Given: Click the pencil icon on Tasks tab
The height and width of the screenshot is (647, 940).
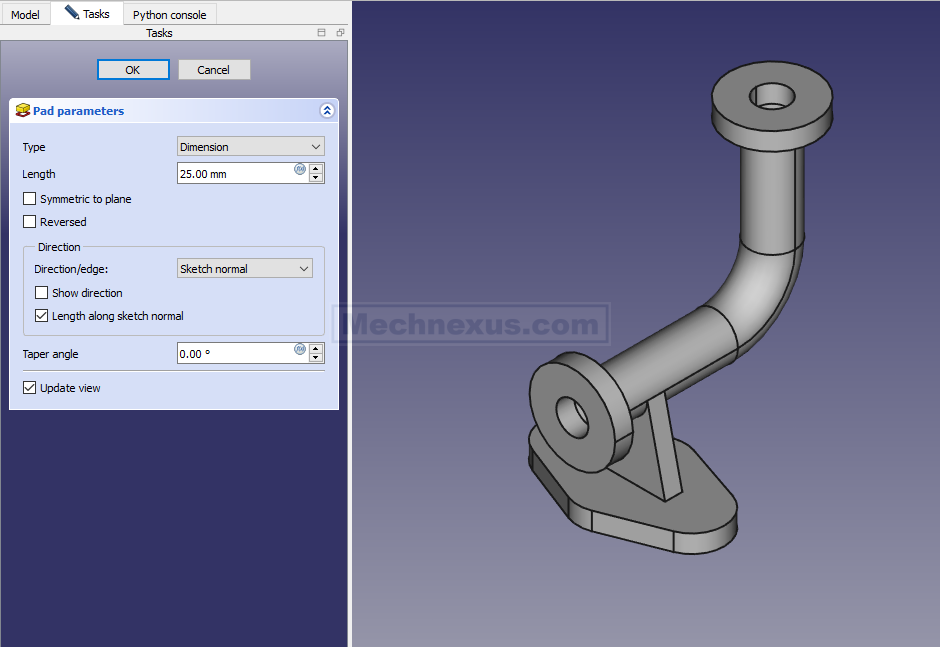Looking at the screenshot, I should pyautogui.click(x=71, y=12).
